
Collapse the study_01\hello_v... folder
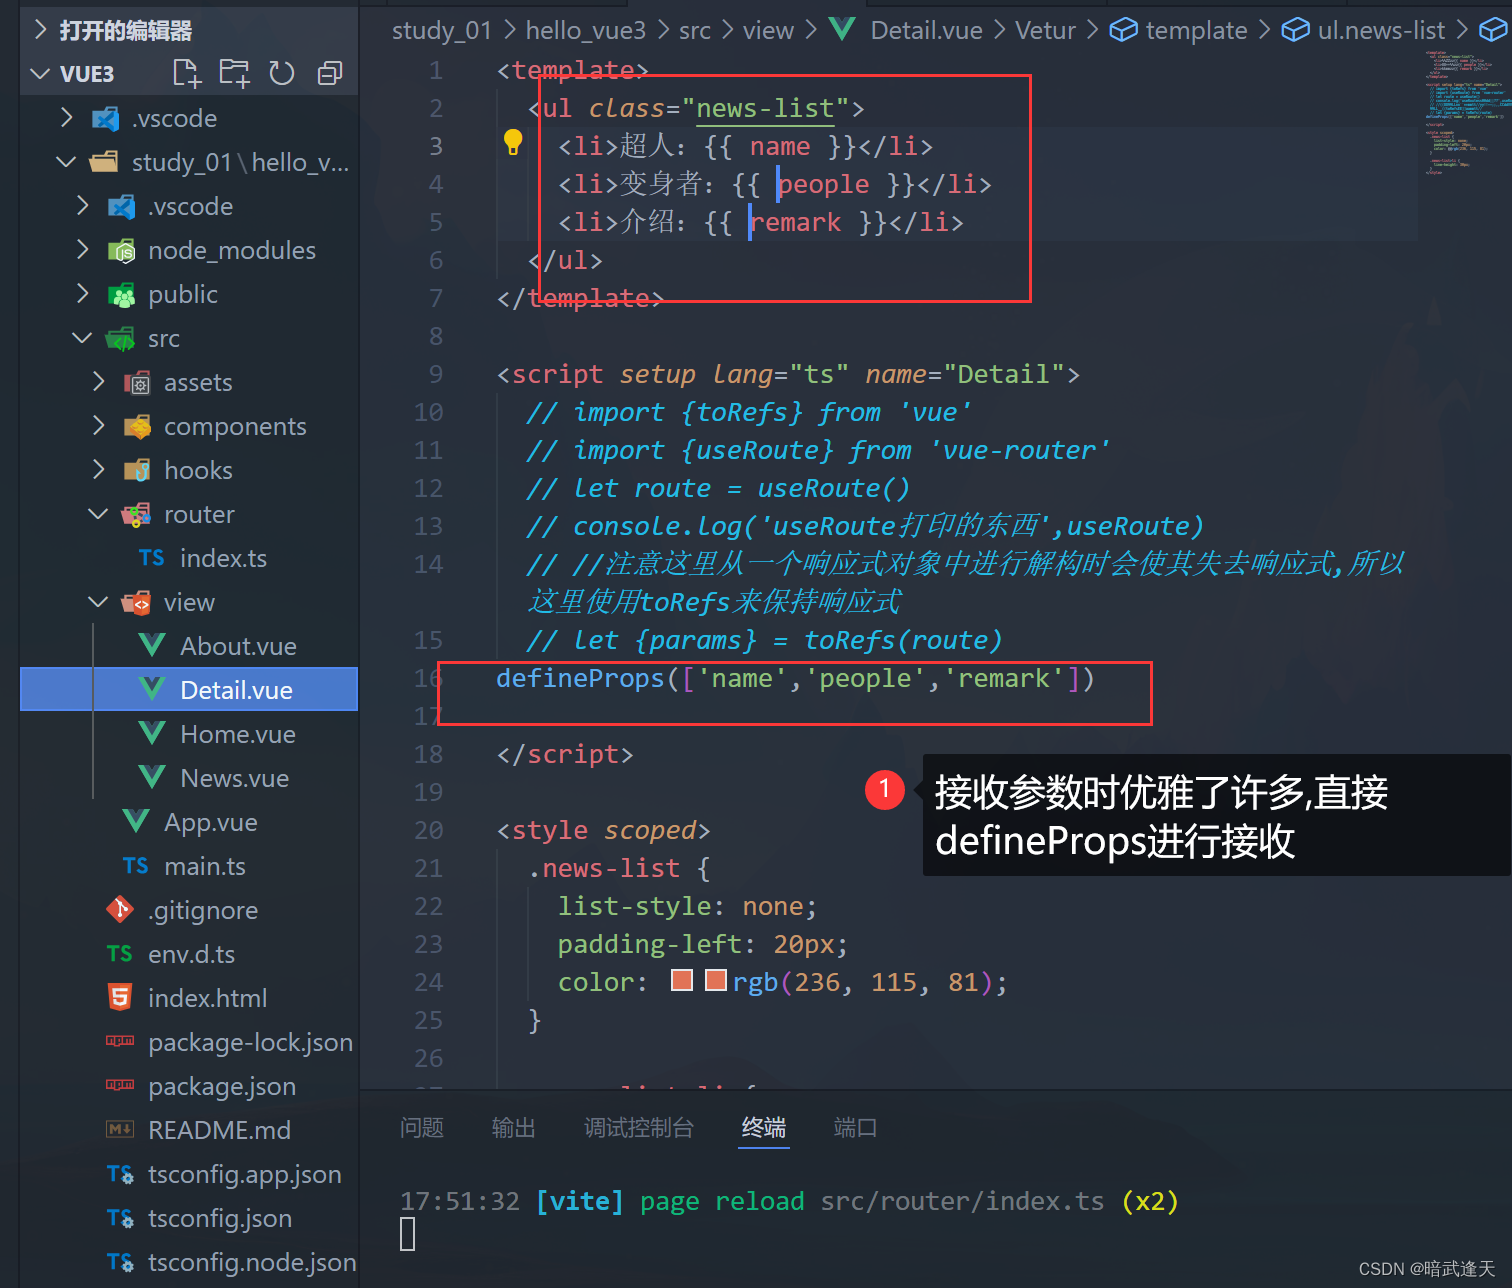pos(66,161)
